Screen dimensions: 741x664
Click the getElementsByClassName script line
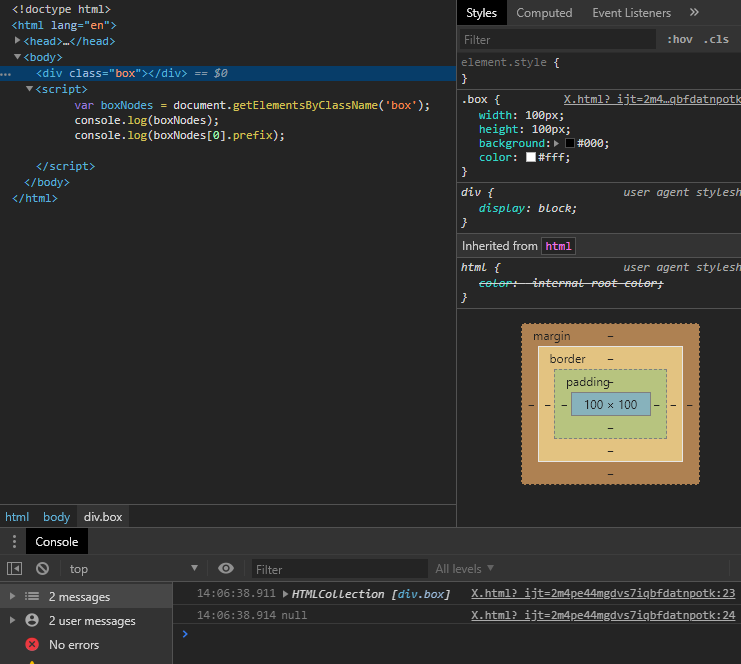(x=252, y=105)
